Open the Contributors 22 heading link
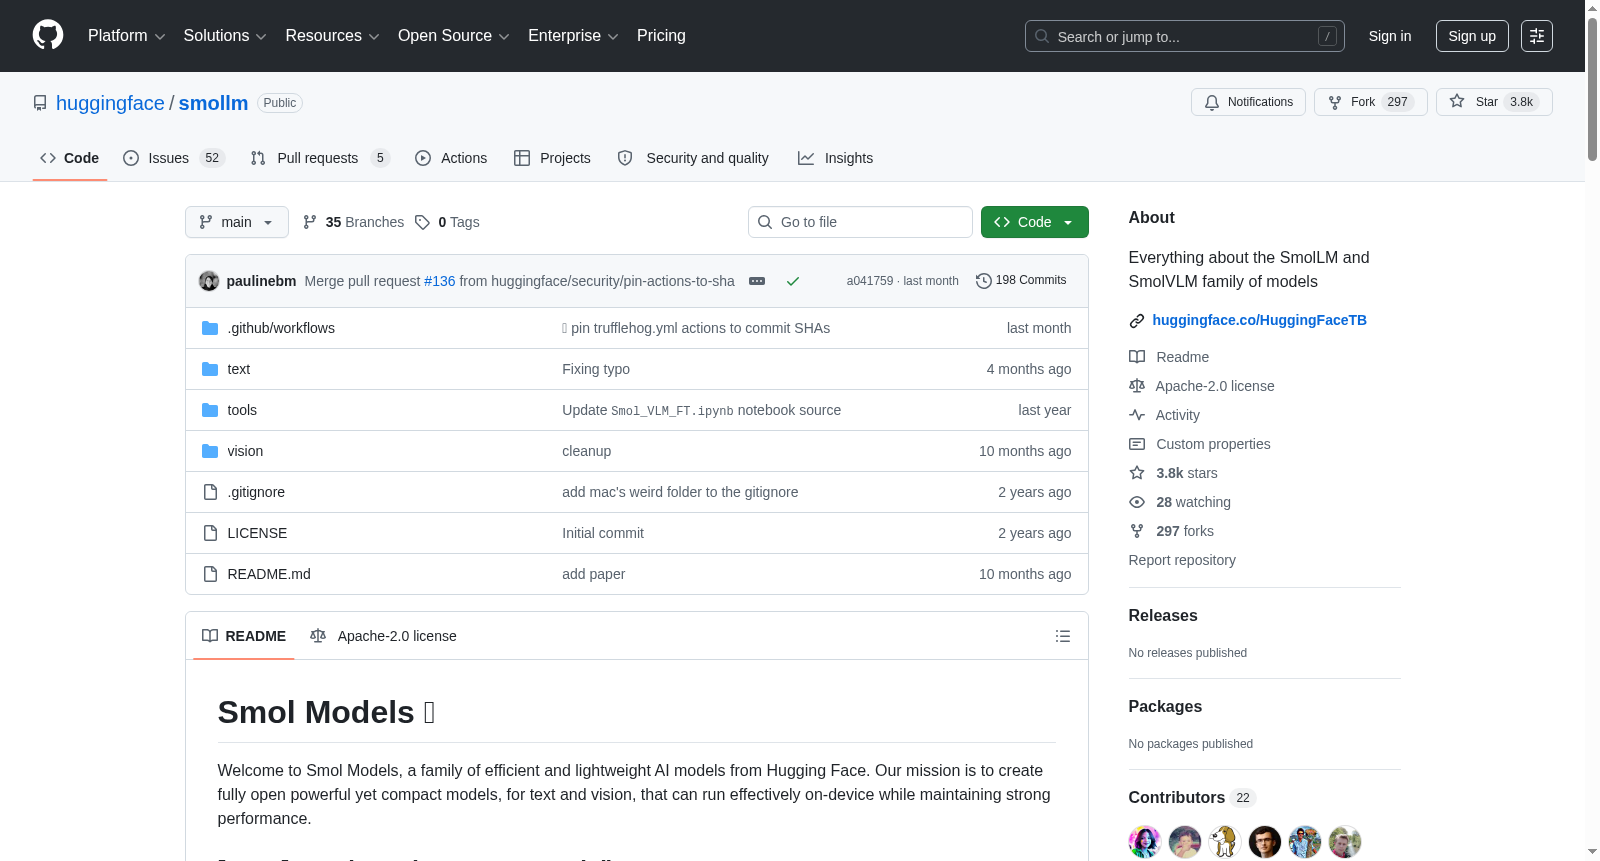The image size is (1600, 861). click(x=1192, y=798)
